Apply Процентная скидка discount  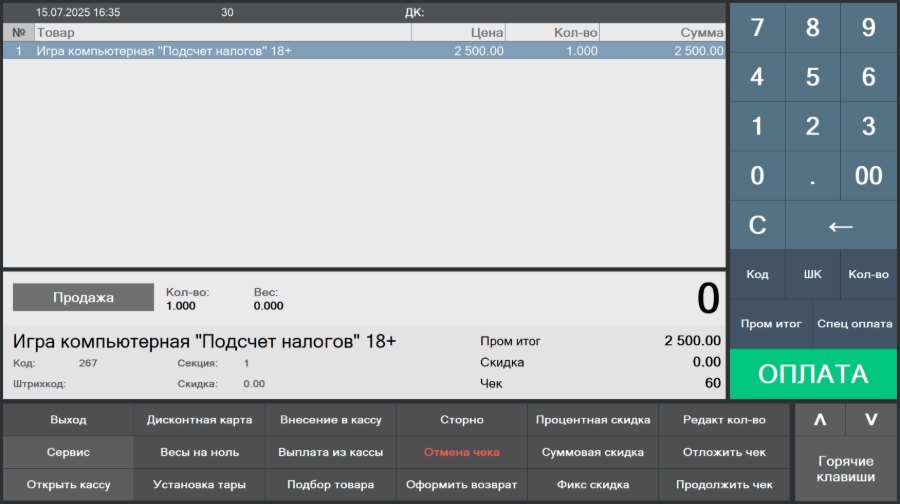tap(593, 420)
